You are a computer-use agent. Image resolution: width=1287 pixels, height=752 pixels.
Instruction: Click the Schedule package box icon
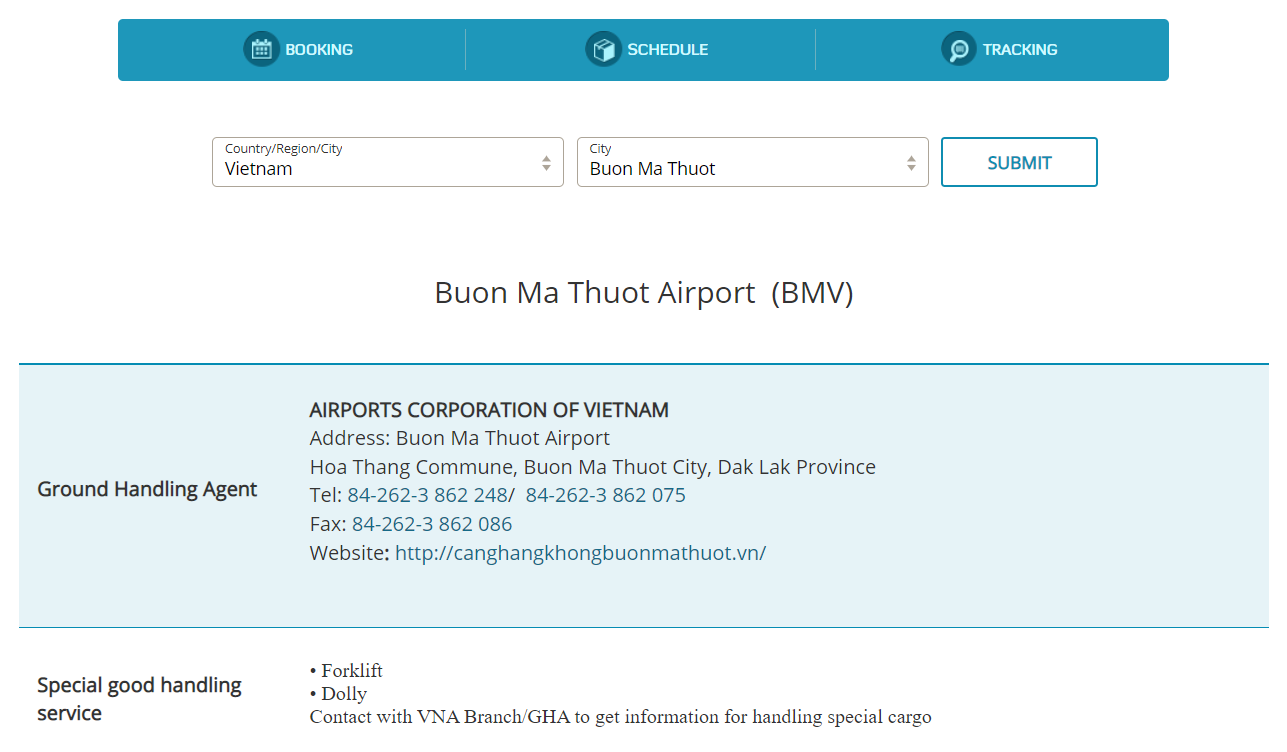[603, 49]
